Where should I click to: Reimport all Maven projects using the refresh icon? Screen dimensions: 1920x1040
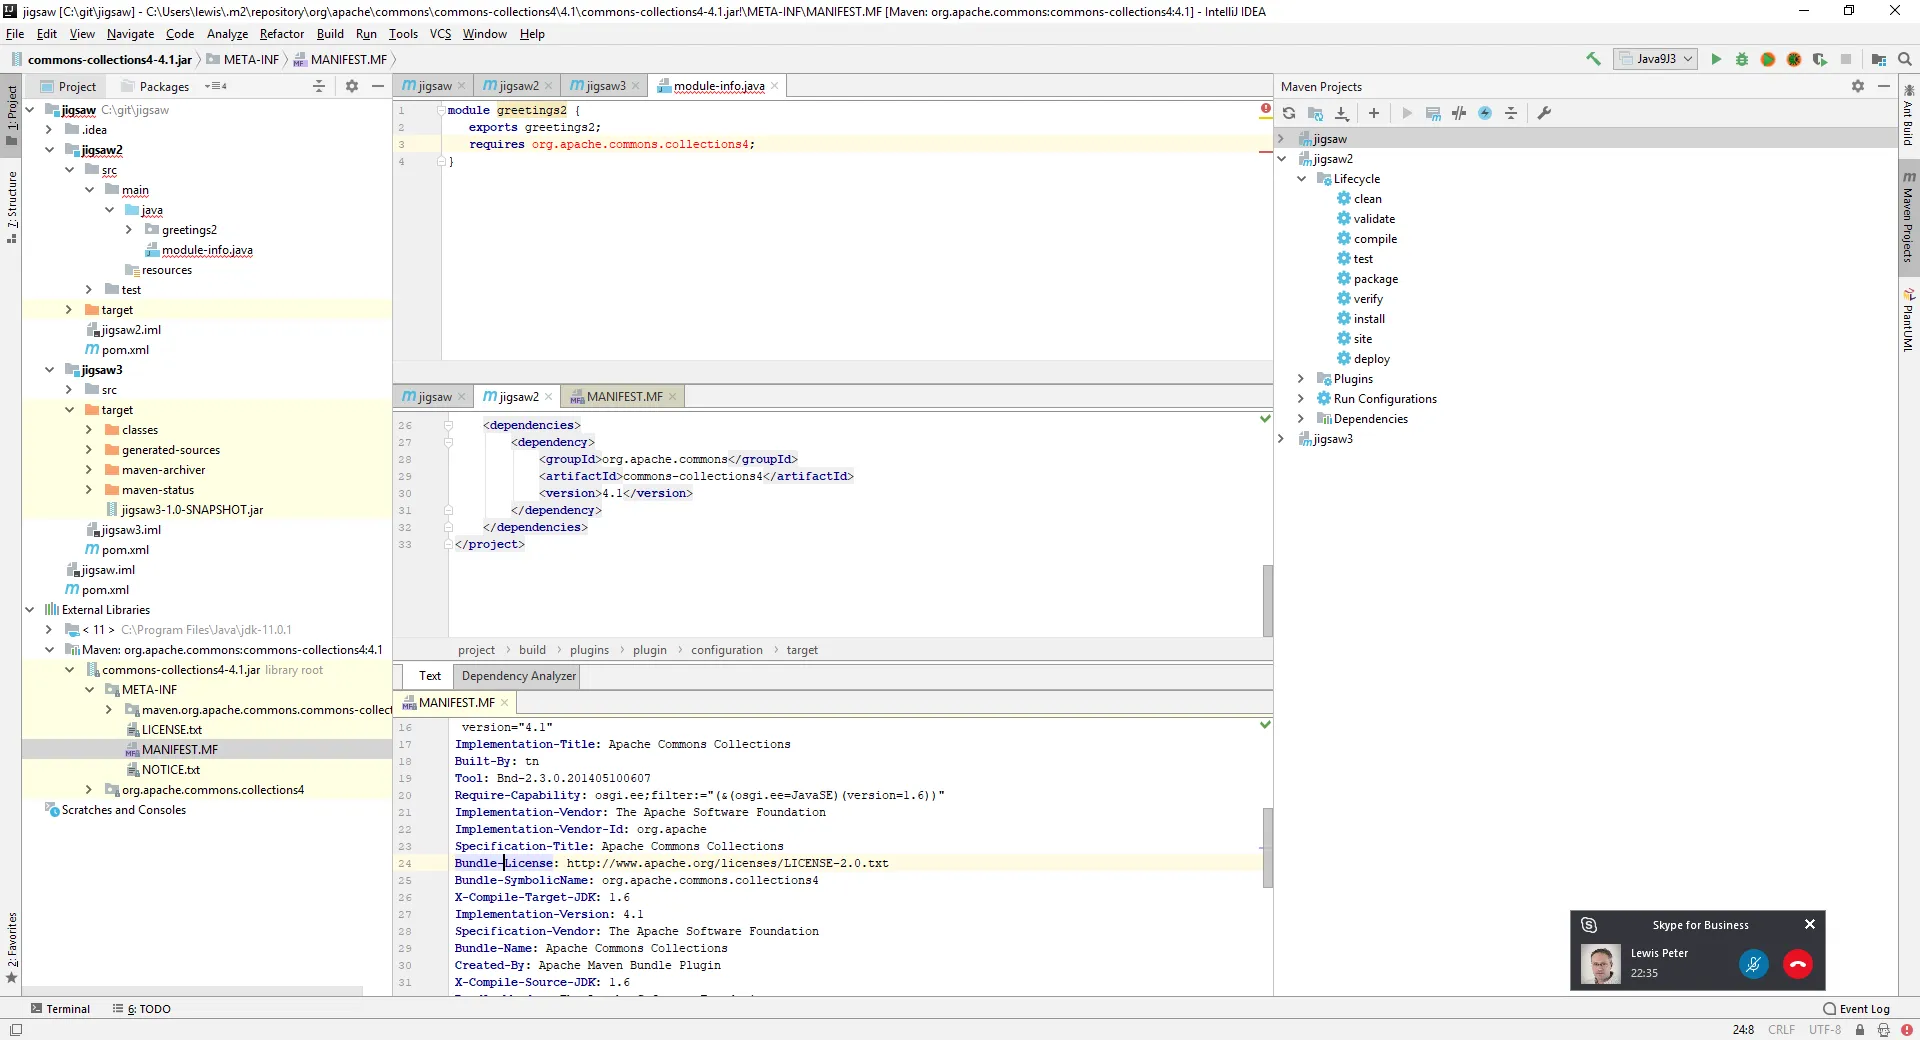coord(1289,113)
